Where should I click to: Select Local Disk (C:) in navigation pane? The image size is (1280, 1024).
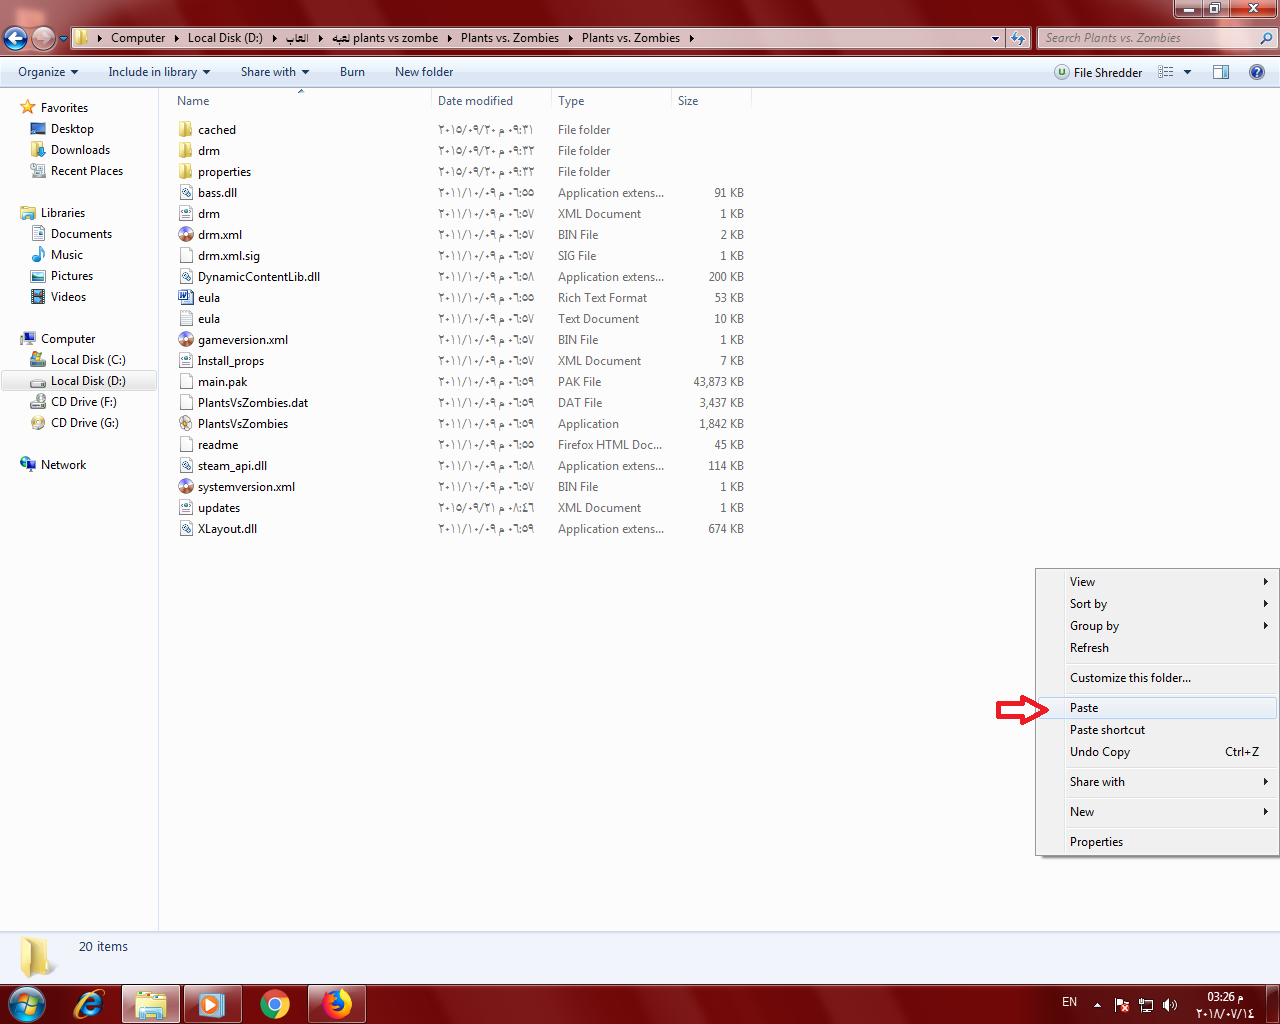pyautogui.click(x=88, y=359)
